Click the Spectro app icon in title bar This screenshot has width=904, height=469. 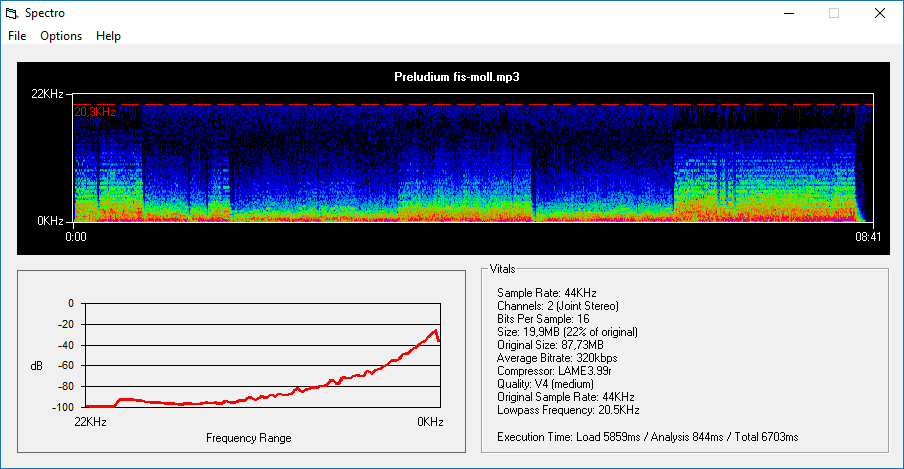(12, 13)
